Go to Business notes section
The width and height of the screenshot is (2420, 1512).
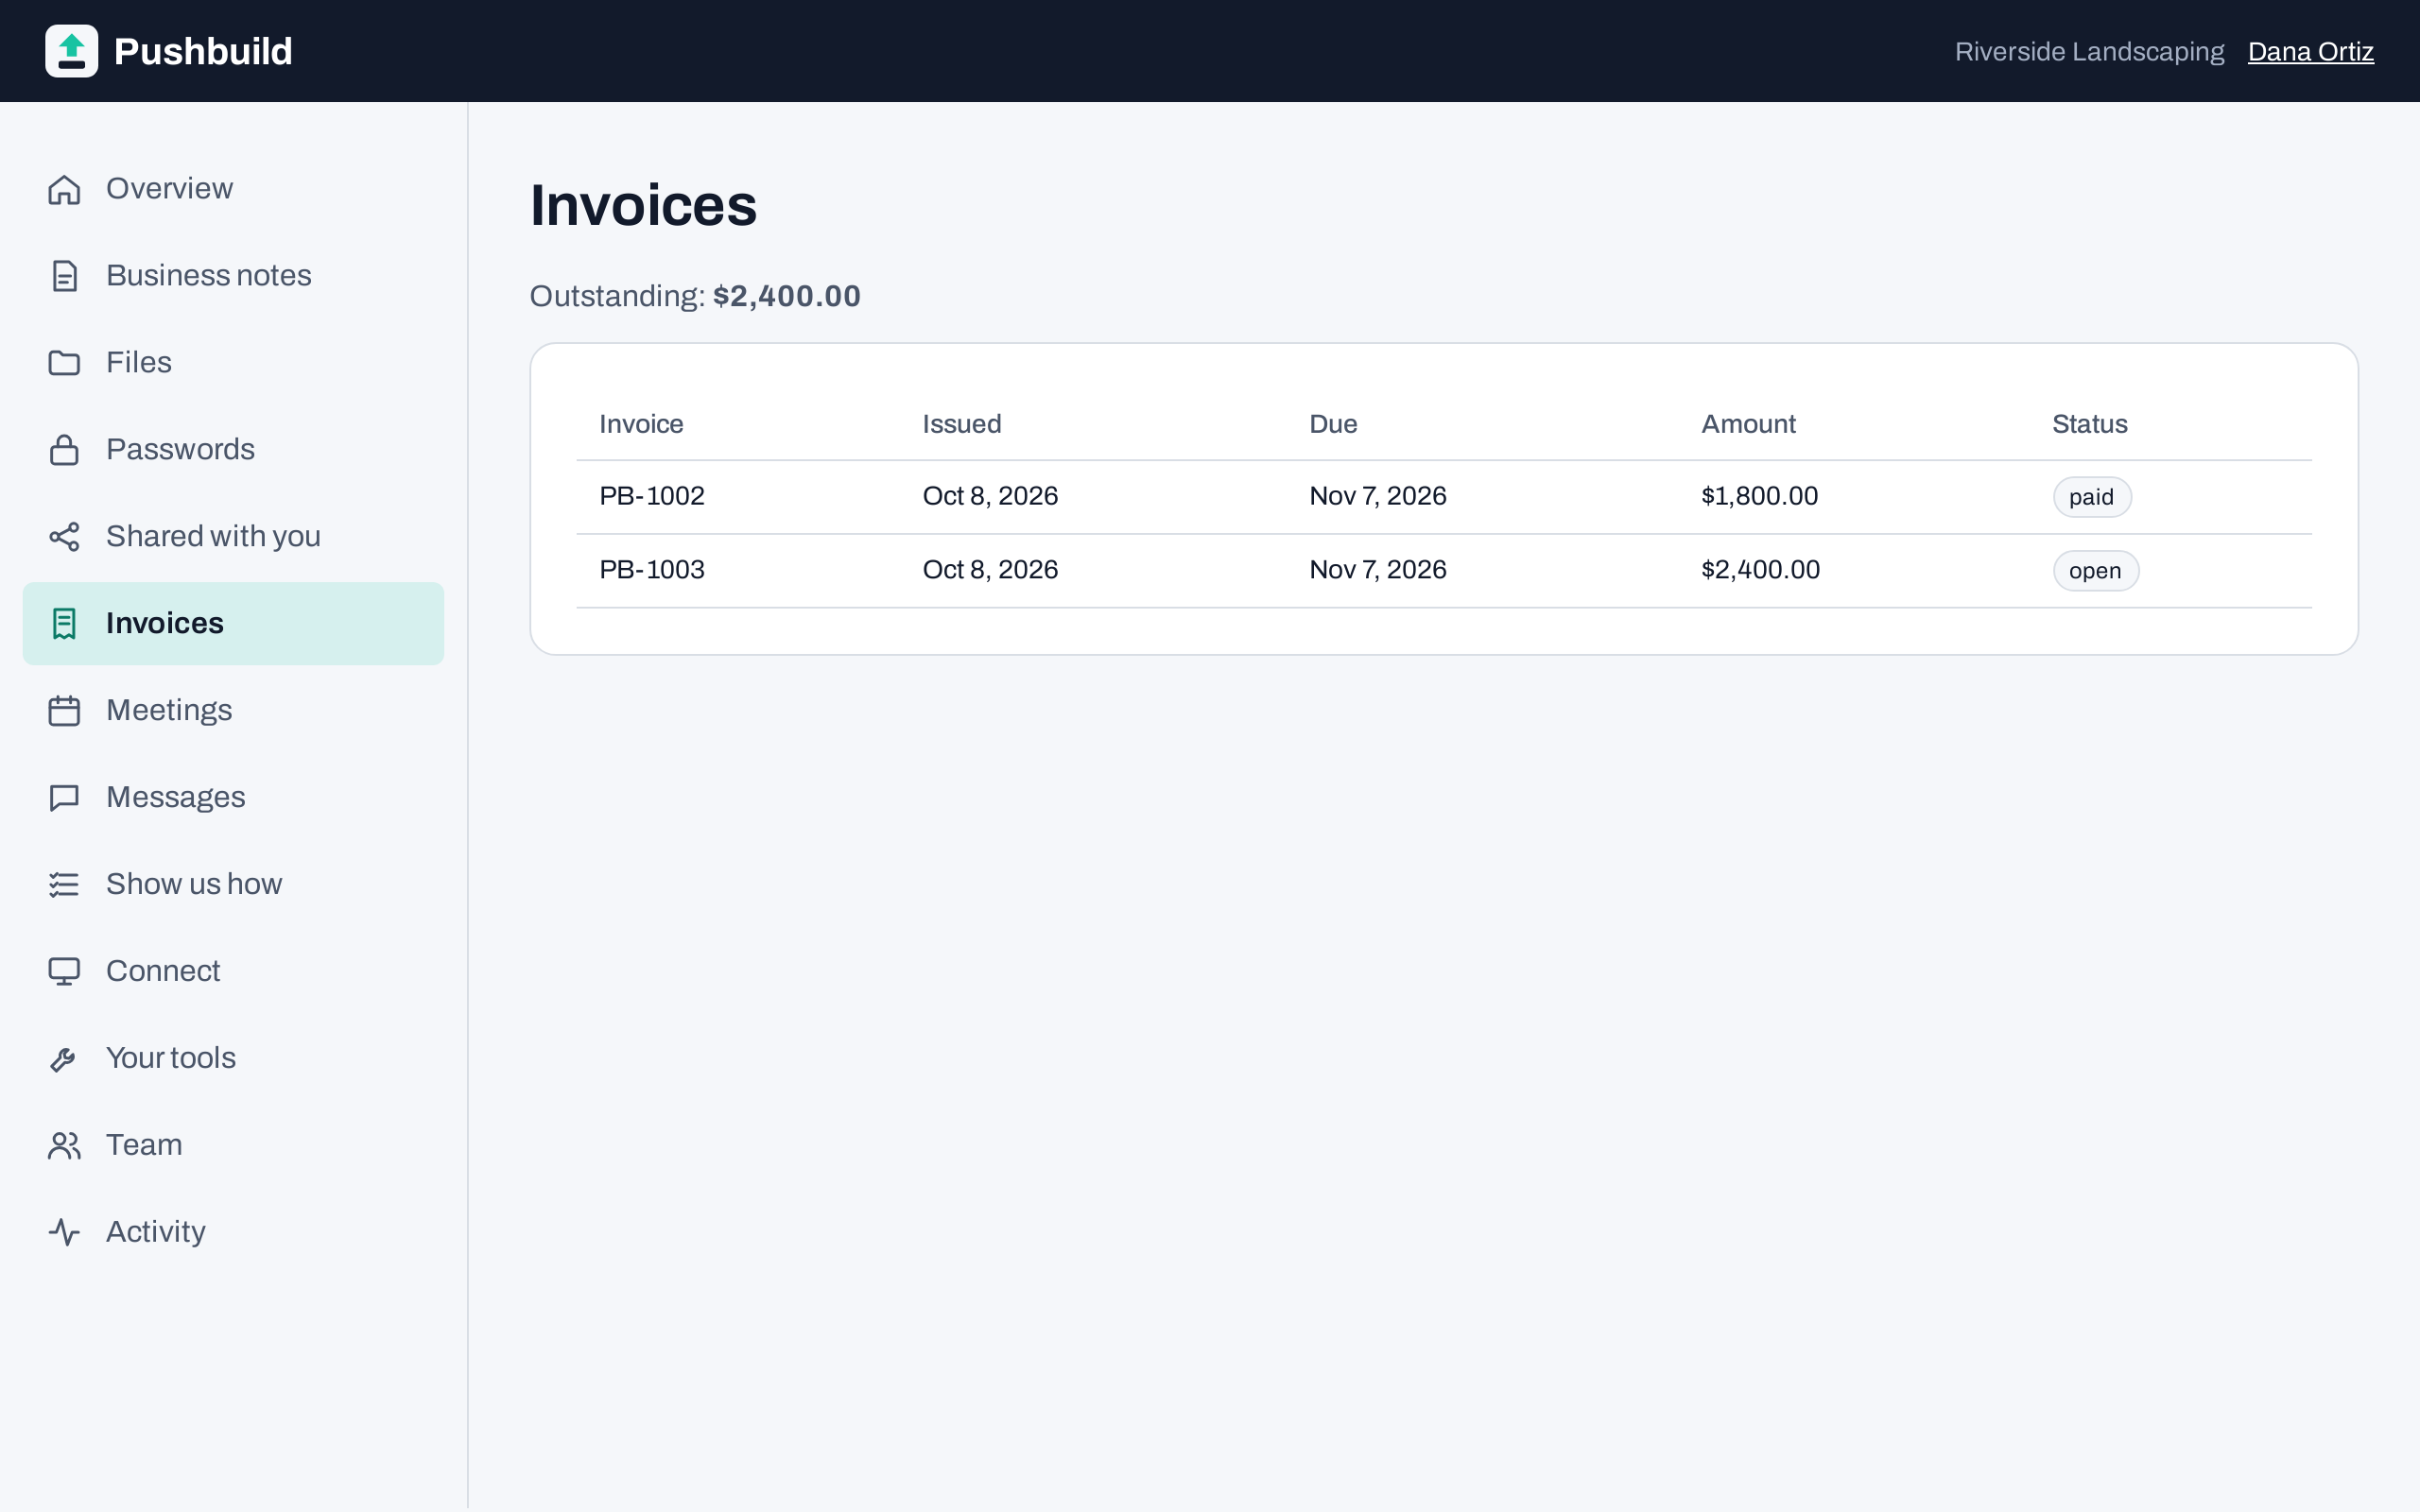click(x=233, y=276)
